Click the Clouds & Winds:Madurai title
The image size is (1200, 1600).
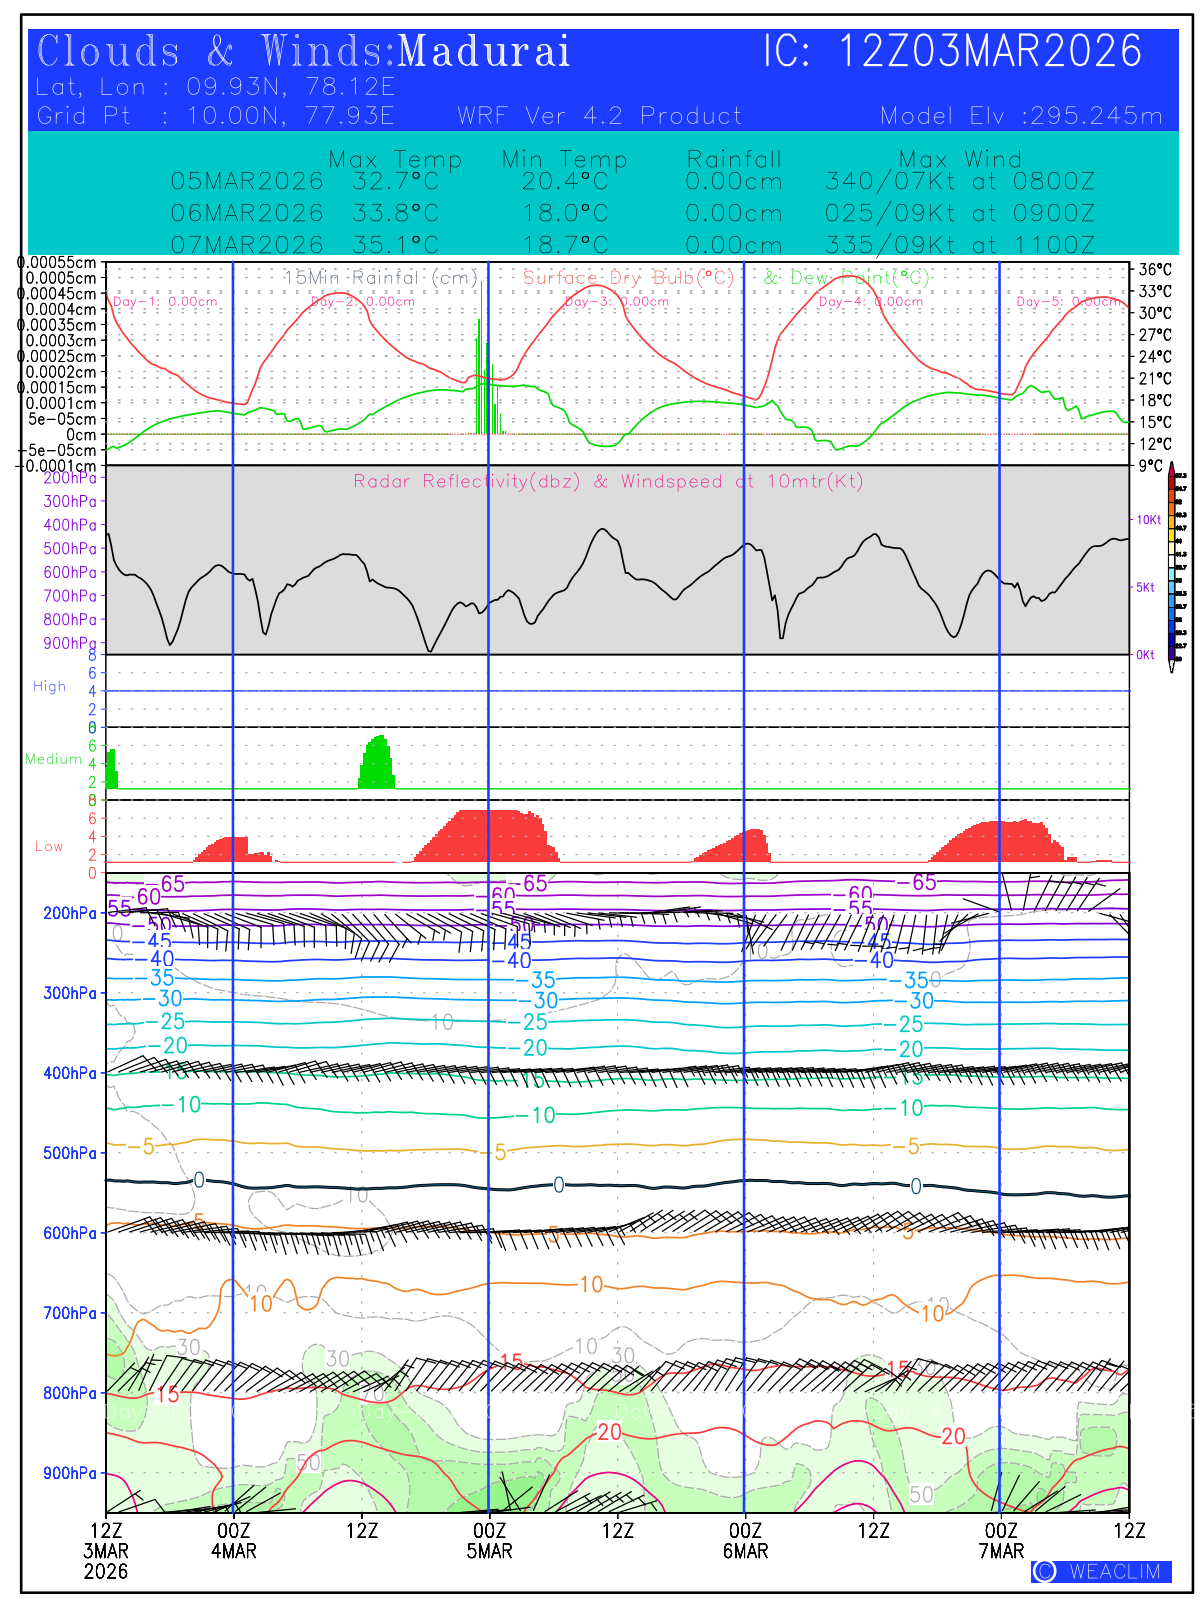coord(303,52)
